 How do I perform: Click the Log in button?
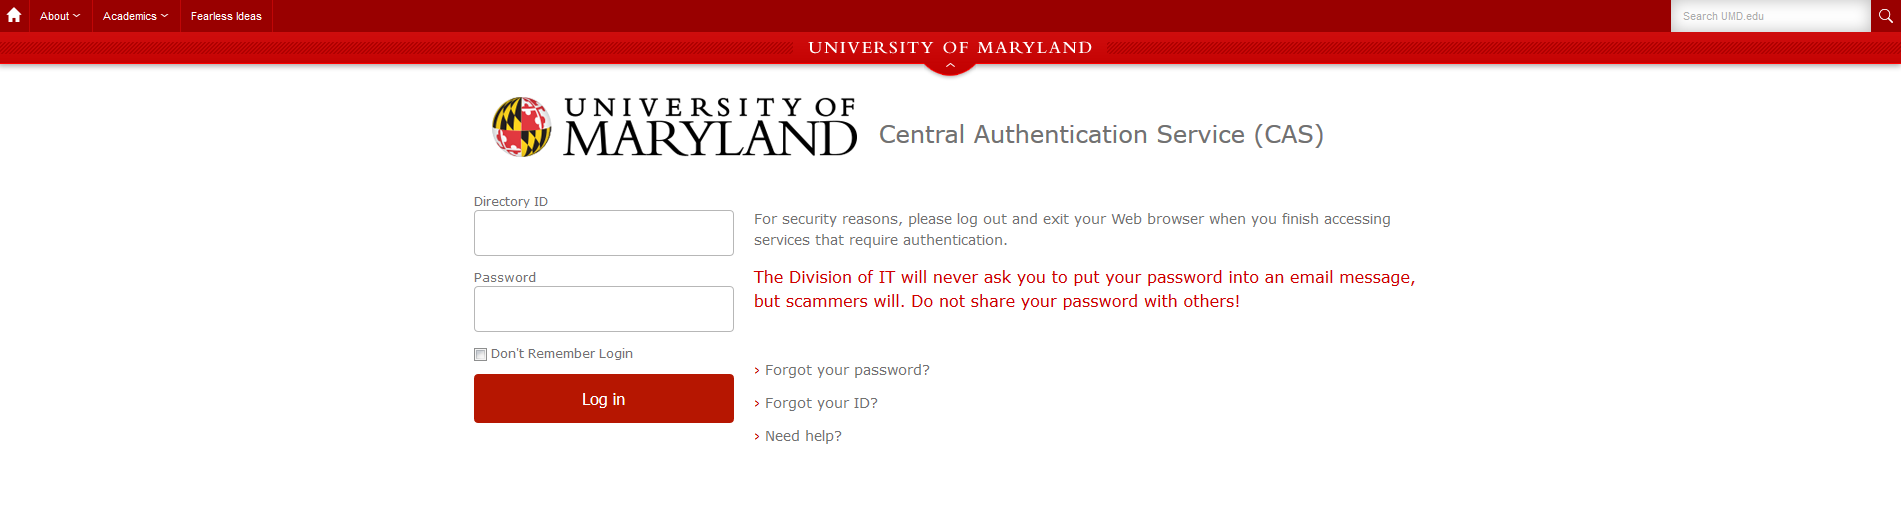[x=604, y=399]
